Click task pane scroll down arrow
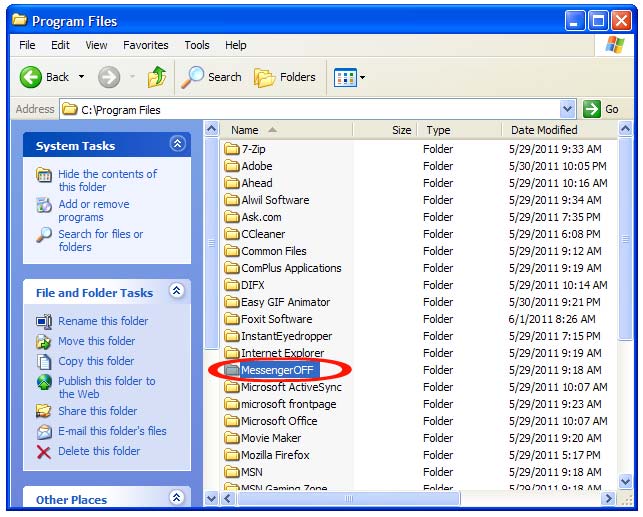Image resolution: width=643 pixels, height=517 pixels. (x=211, y=499)
